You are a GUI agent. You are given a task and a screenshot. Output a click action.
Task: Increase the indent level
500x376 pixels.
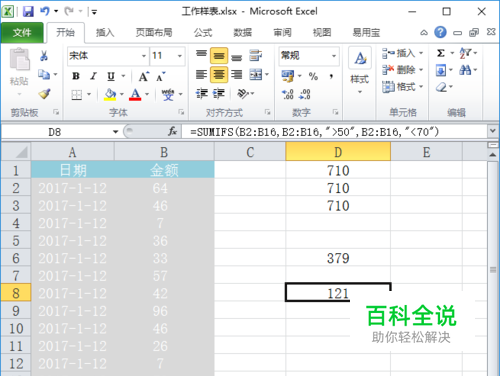tap(219, 94)
